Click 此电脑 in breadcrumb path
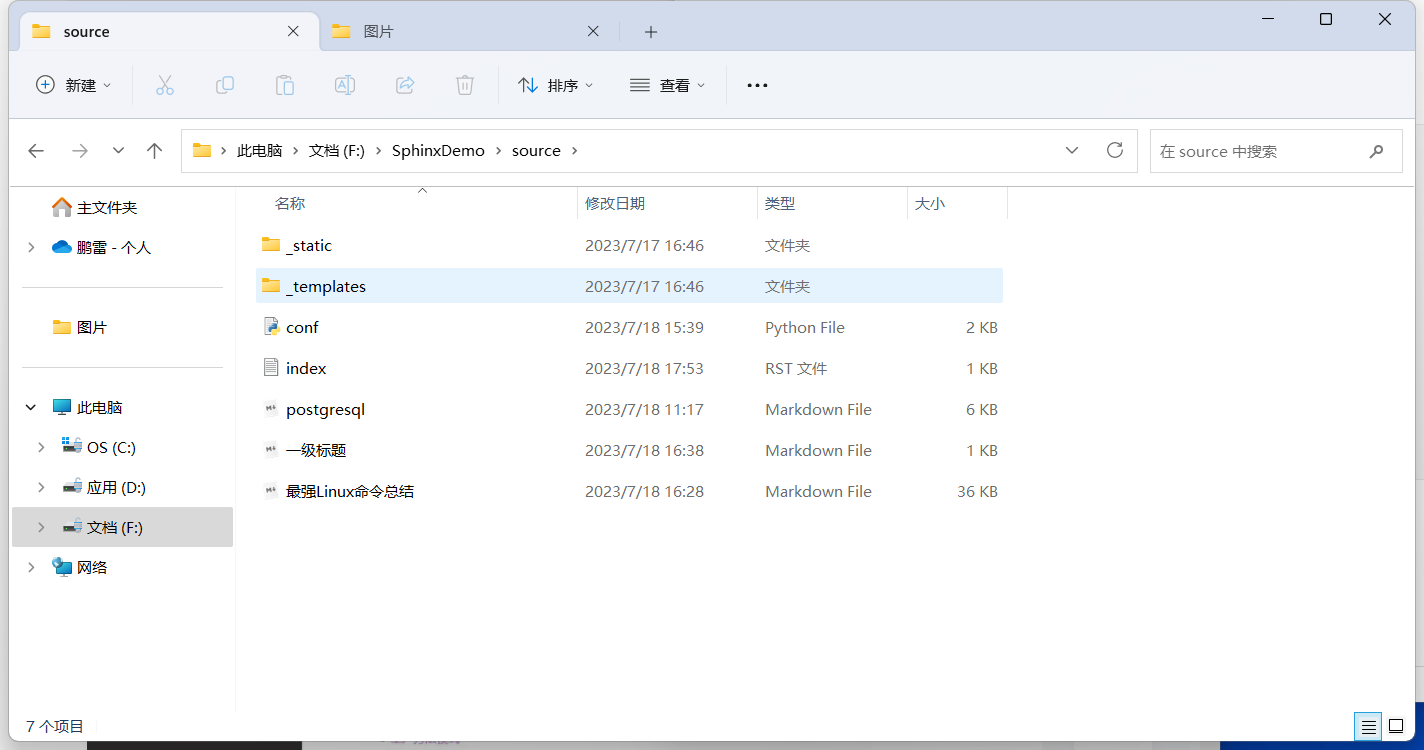Screen dimensions: 1424x750 point(260,151)
